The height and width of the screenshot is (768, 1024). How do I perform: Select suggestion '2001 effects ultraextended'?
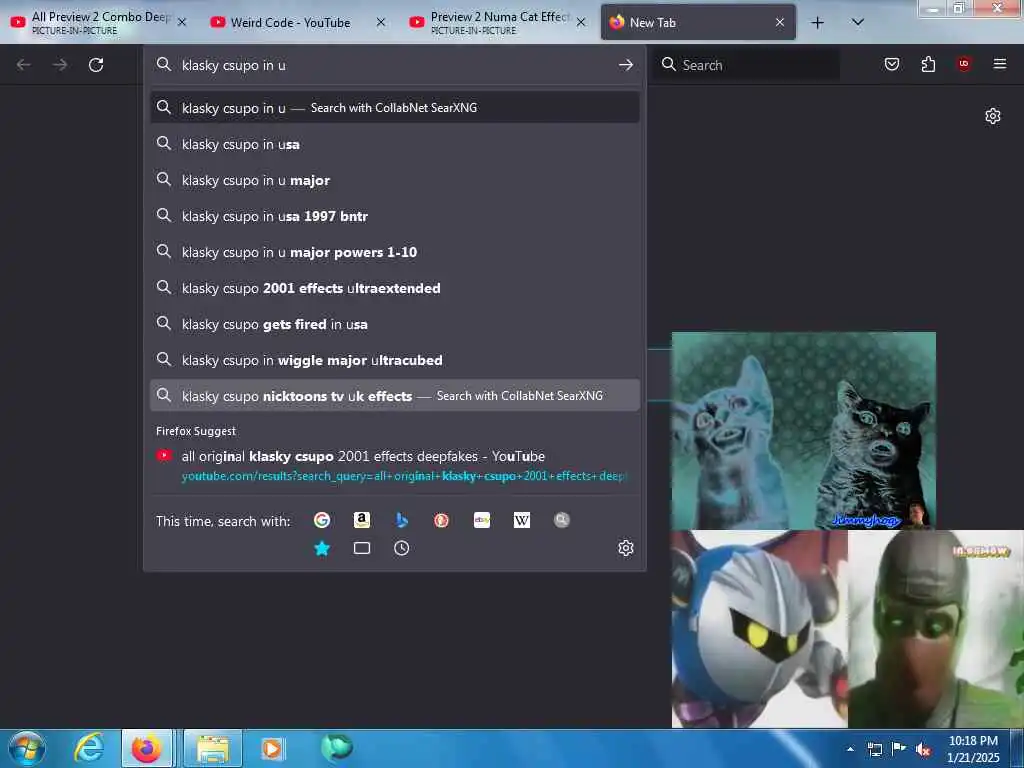click(x=394, y=287)
